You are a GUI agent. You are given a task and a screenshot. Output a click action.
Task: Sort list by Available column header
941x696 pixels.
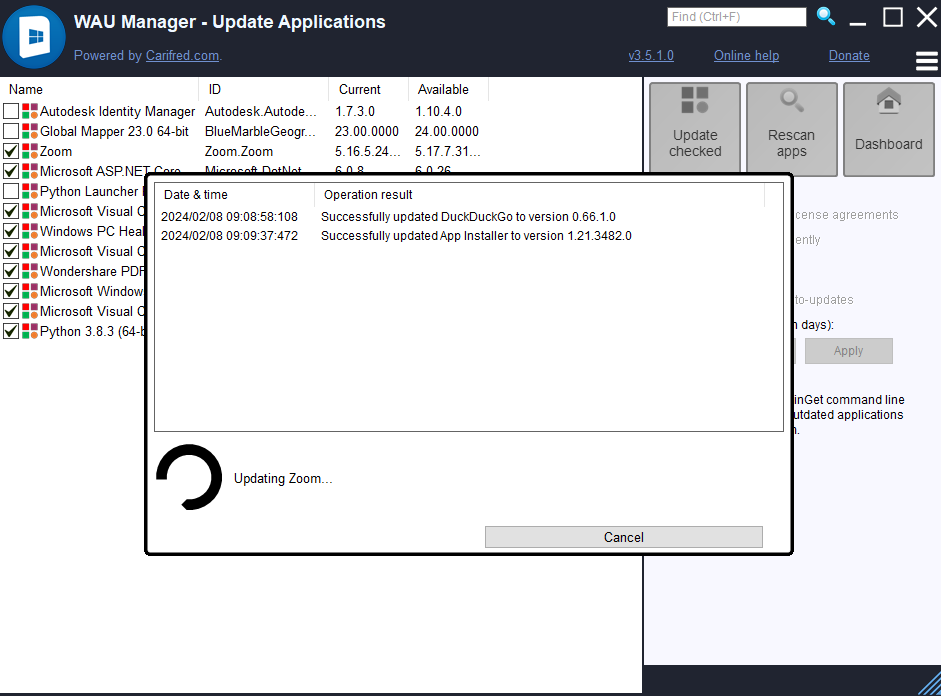click(449, 89)
